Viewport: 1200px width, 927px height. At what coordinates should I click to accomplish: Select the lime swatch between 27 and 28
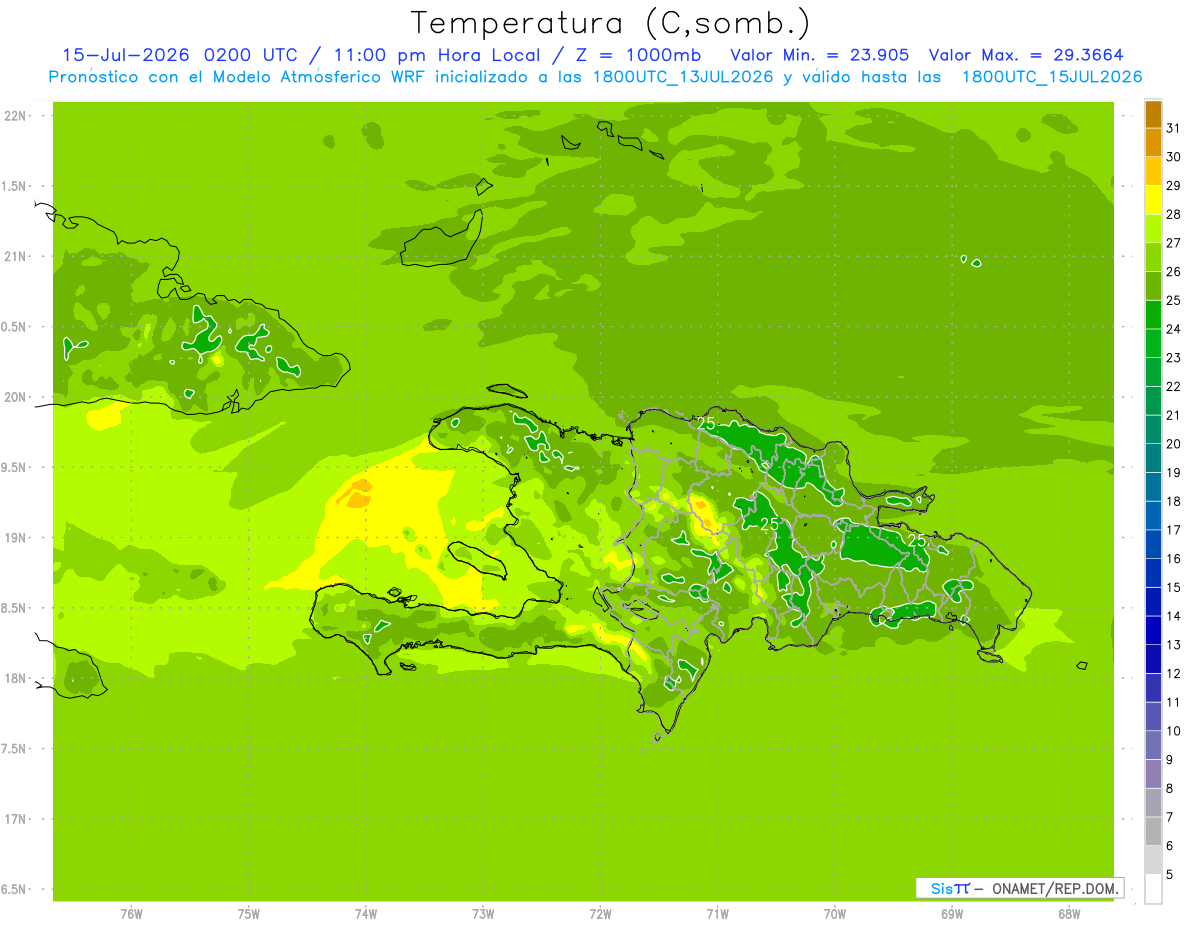(x=1153, y=229)
